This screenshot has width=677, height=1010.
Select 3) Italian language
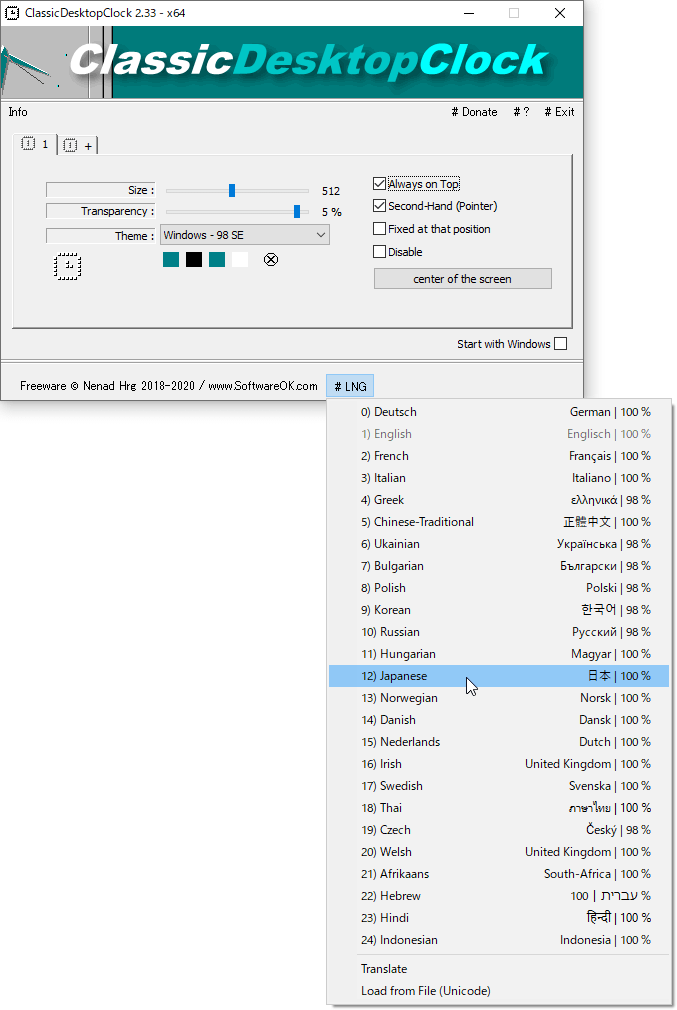pyautogui.click(x=499, y=478)
